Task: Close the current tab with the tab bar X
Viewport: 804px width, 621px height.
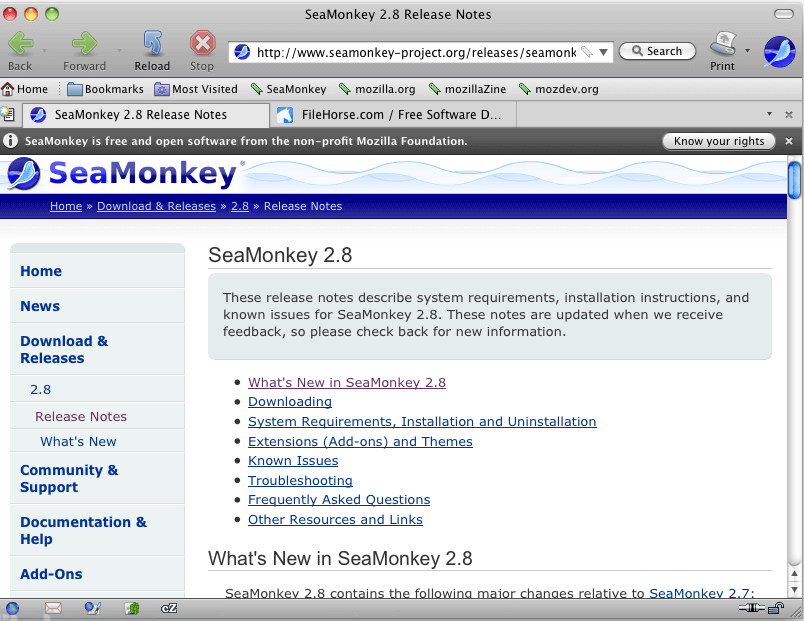Action: [x=789, y=115]
